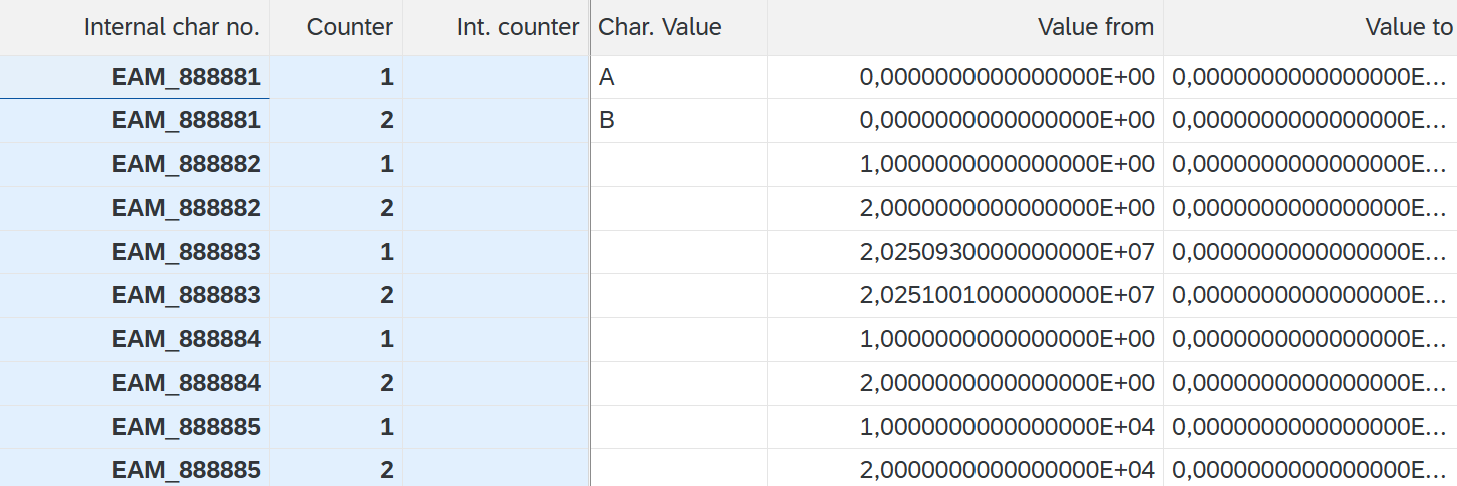
Task: Select the Char. Value cell containing B
Action: pyautogui.click(x=678, y=121)
